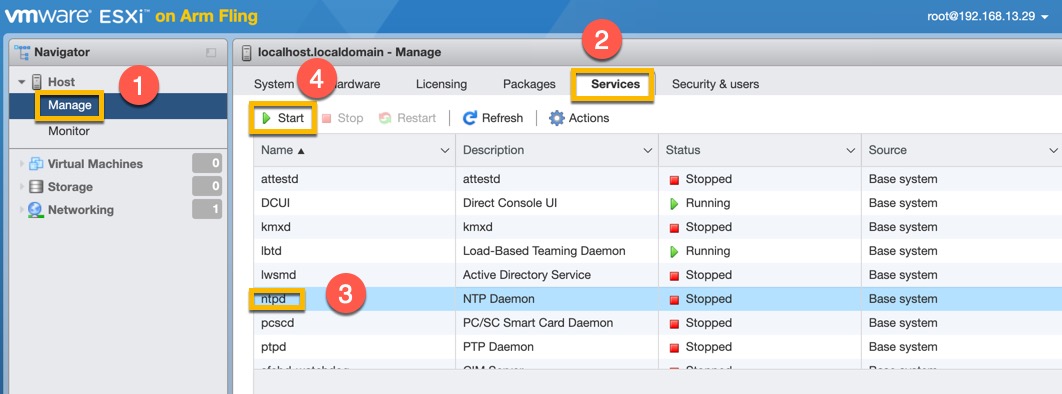Screen dimensions: 1062x394
Task: Click Load-Based Teaming Daemon description
Action: [544, 251]
